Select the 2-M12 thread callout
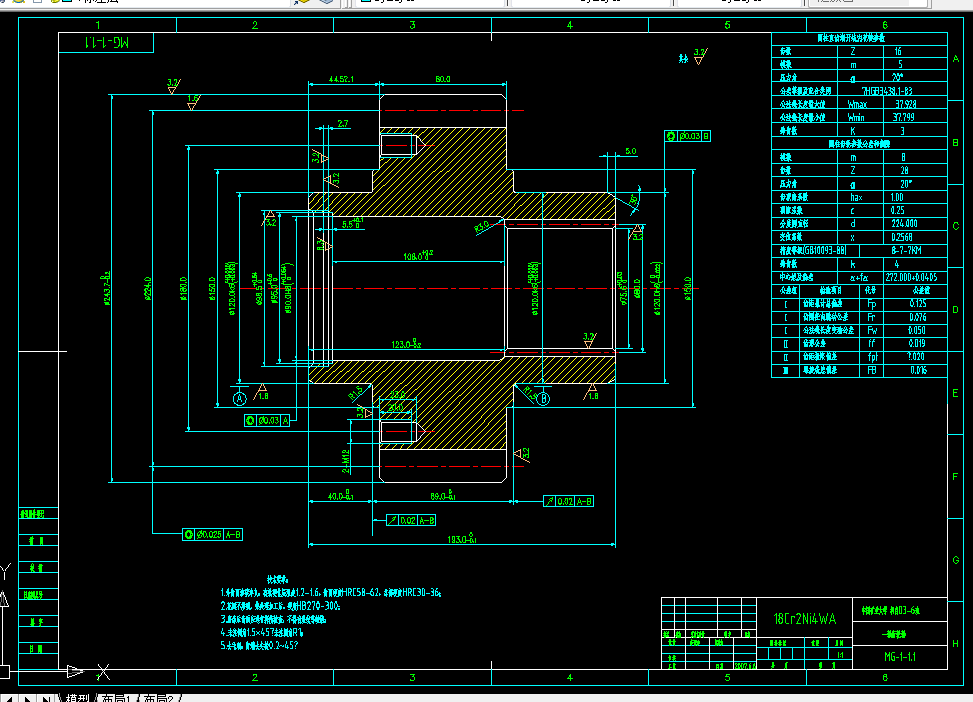This screenshot has width=973, height=702. point(346,461)
